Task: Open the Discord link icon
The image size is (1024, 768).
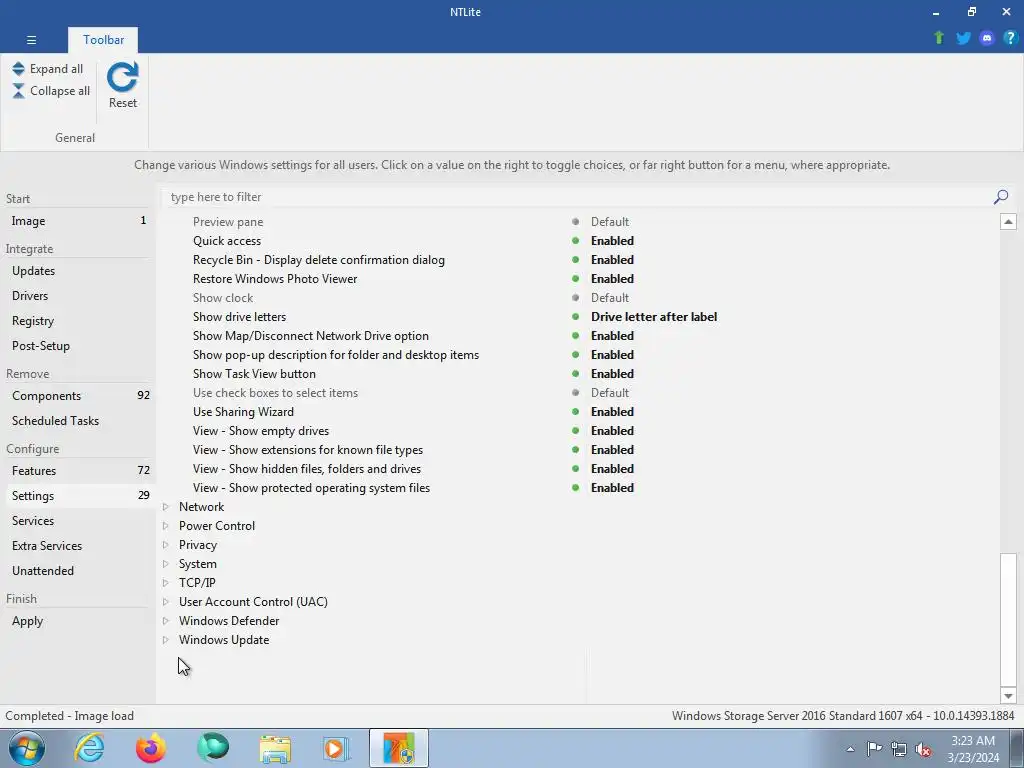Action: [987, 38]
